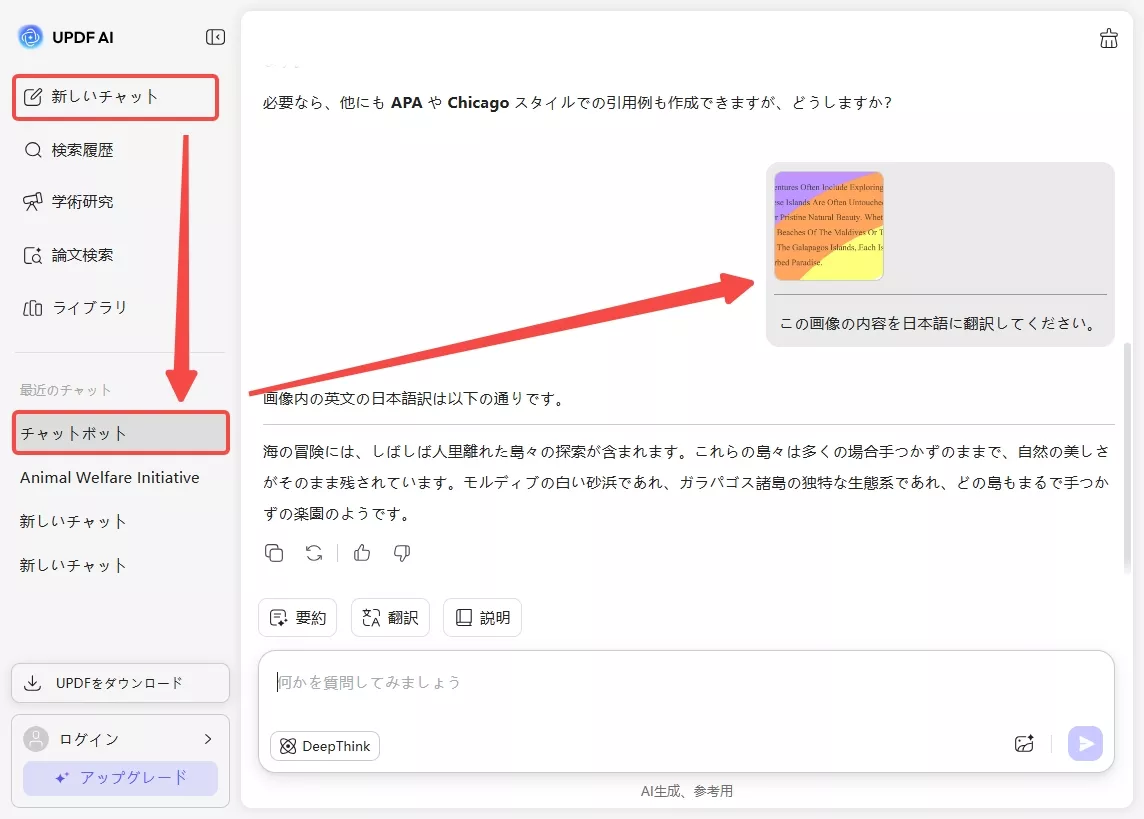Regenerate the AI response

pos(314,553)
